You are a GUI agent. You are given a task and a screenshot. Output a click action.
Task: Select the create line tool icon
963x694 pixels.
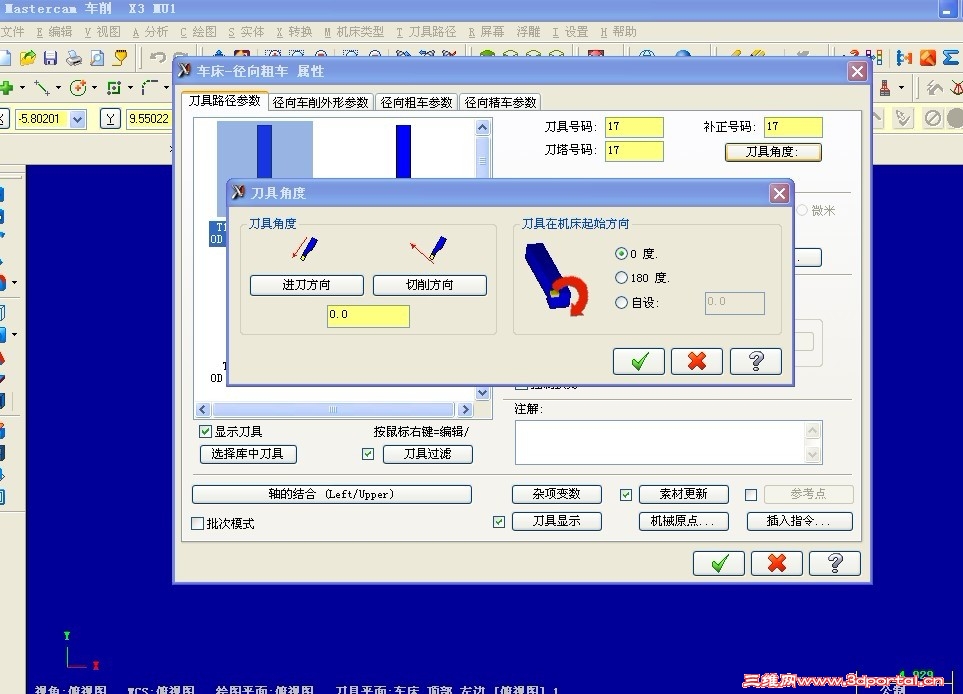(x=42, y=88)
